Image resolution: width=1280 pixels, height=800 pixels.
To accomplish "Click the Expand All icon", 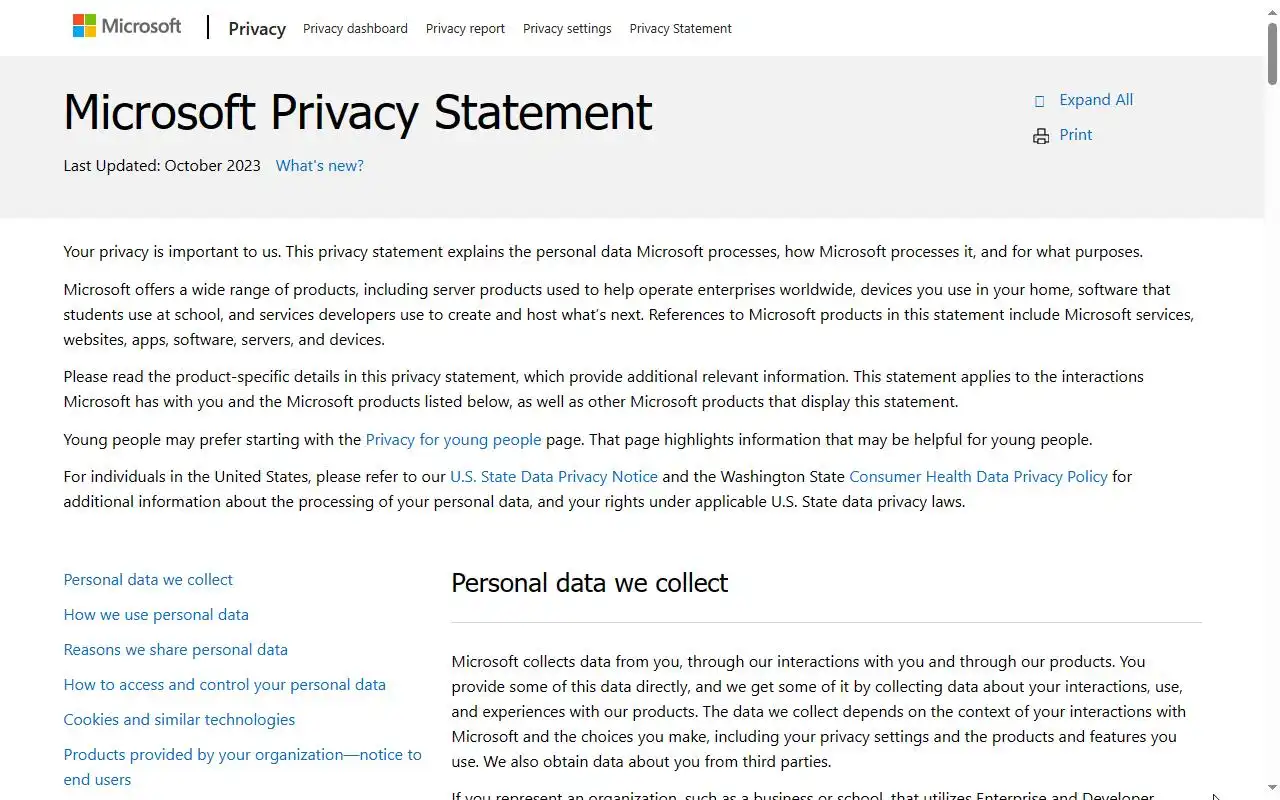I will tap(1040, 101).
